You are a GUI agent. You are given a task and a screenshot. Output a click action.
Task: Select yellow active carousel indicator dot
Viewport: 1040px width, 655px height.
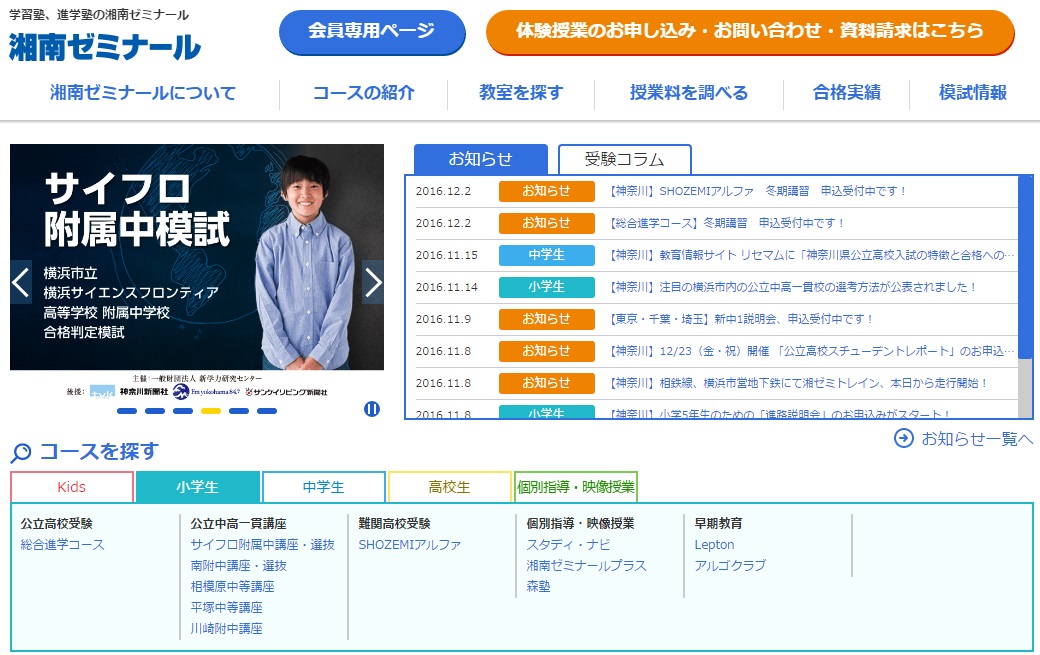coord(211,411)
